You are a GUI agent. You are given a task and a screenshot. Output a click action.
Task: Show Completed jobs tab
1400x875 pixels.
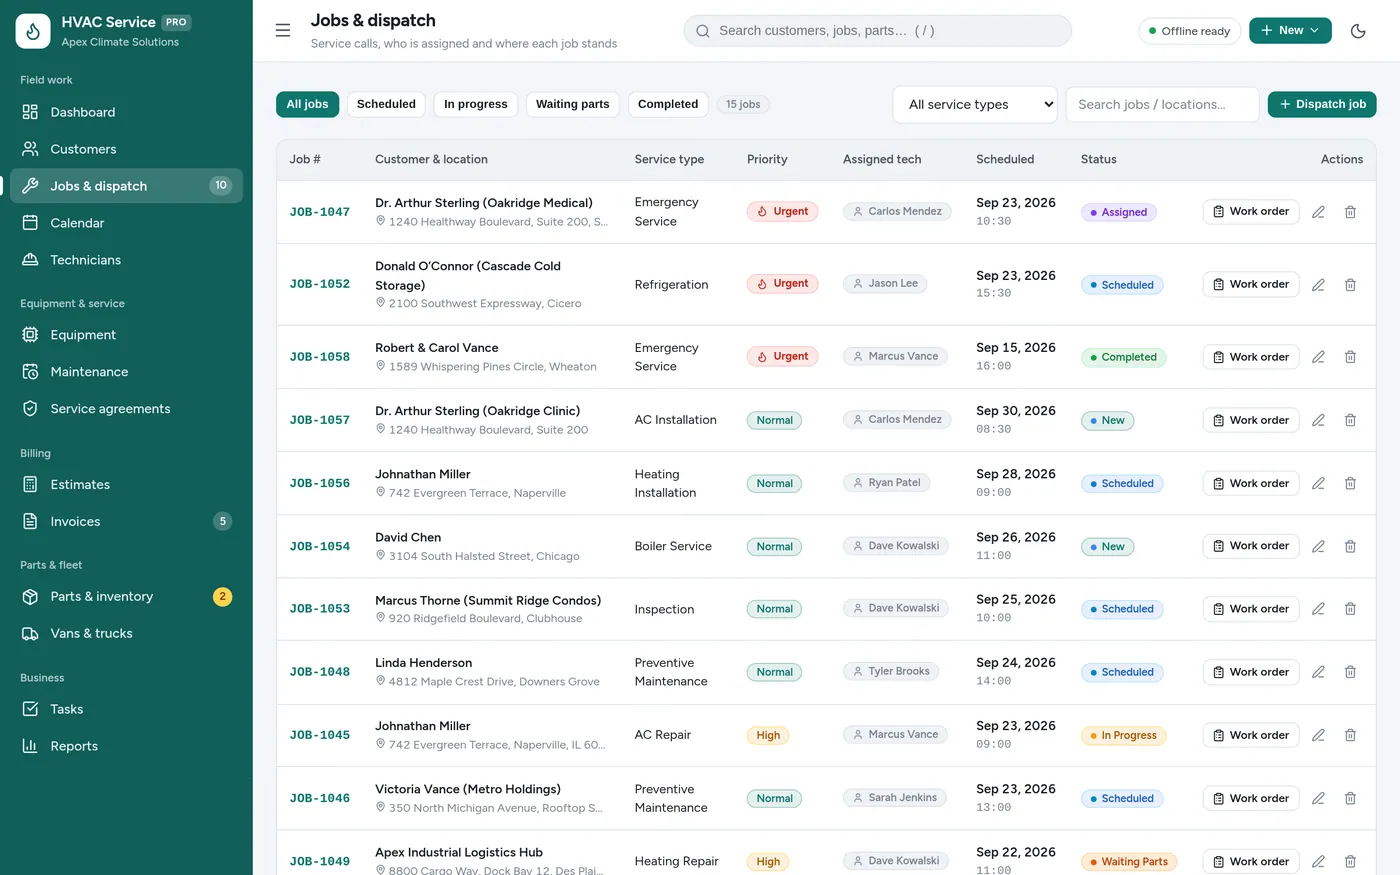(x=668, y=104)
